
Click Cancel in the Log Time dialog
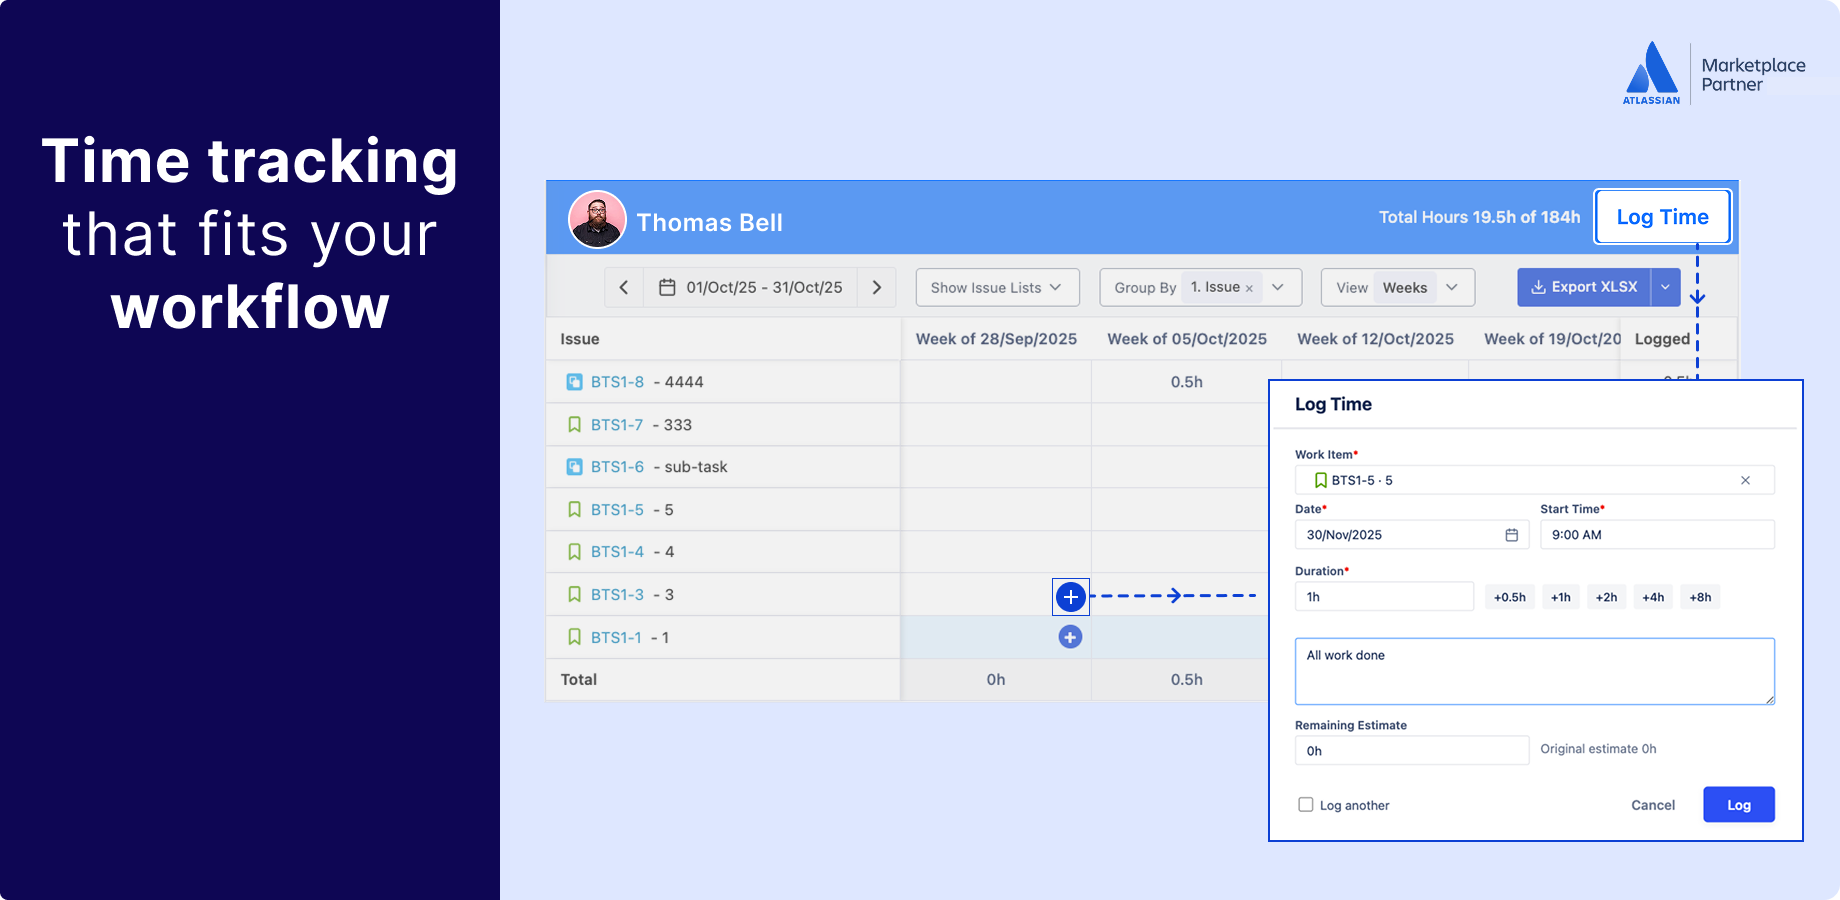(x=1652, y=804)
